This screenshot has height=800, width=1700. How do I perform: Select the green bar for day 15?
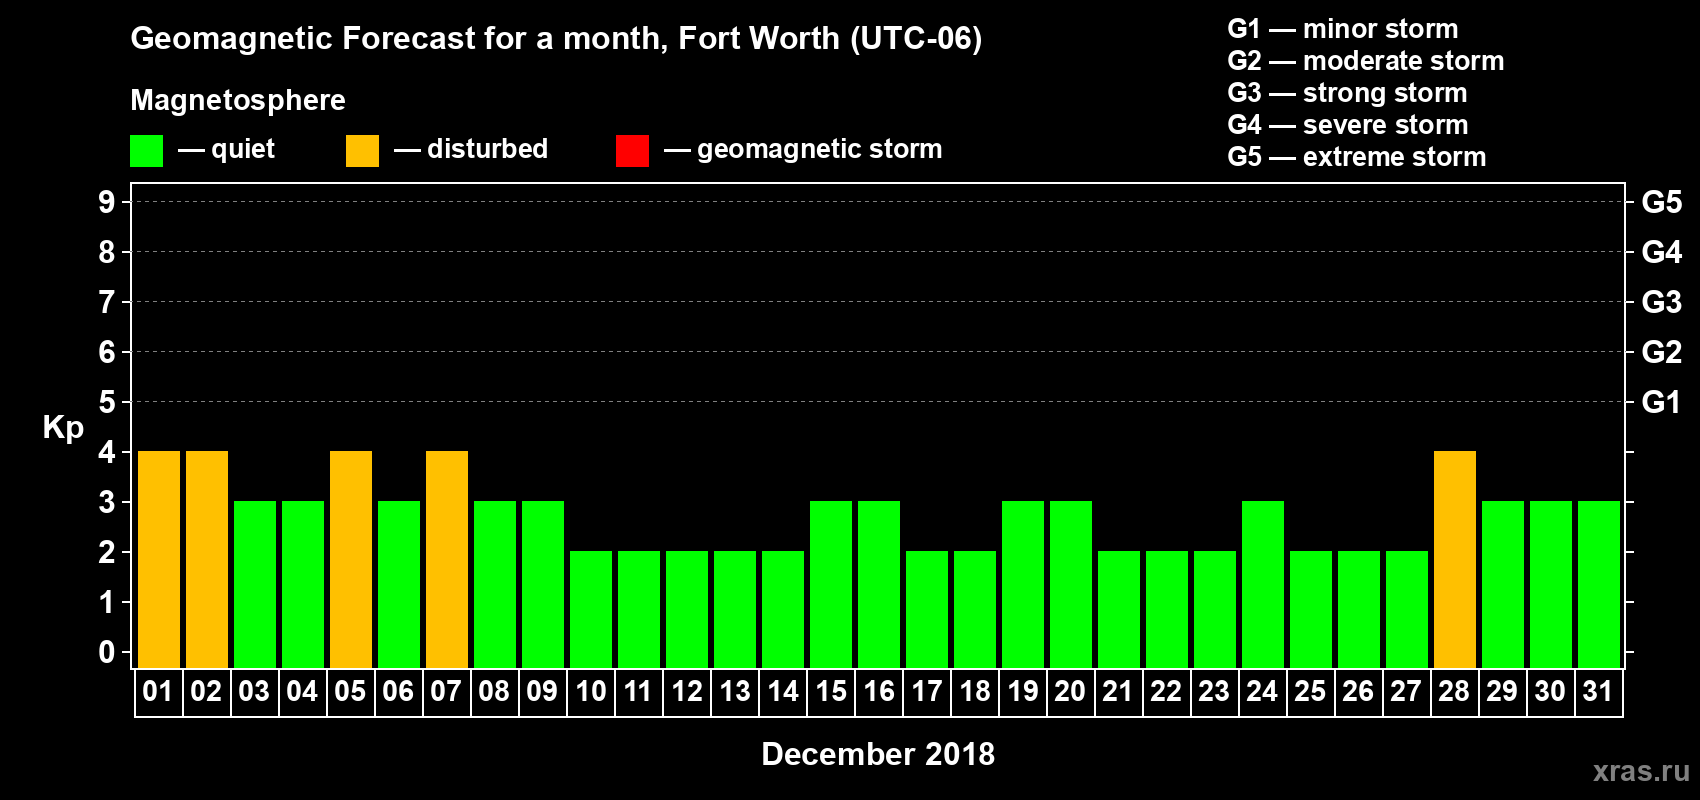tap(831, 584)
